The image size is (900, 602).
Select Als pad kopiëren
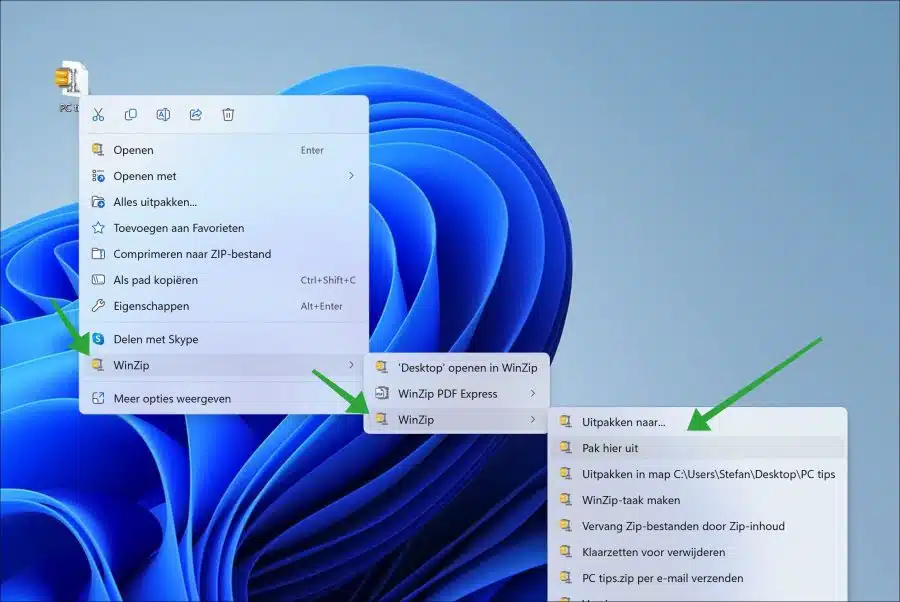pos(224,280)
